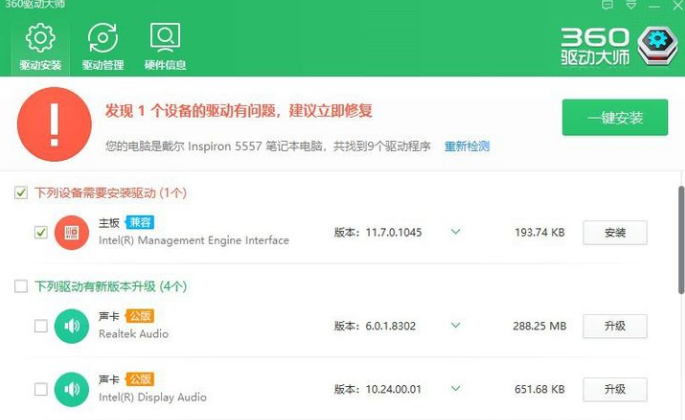Click the Intel Display Audio speaker icon

tap(72, 389)
